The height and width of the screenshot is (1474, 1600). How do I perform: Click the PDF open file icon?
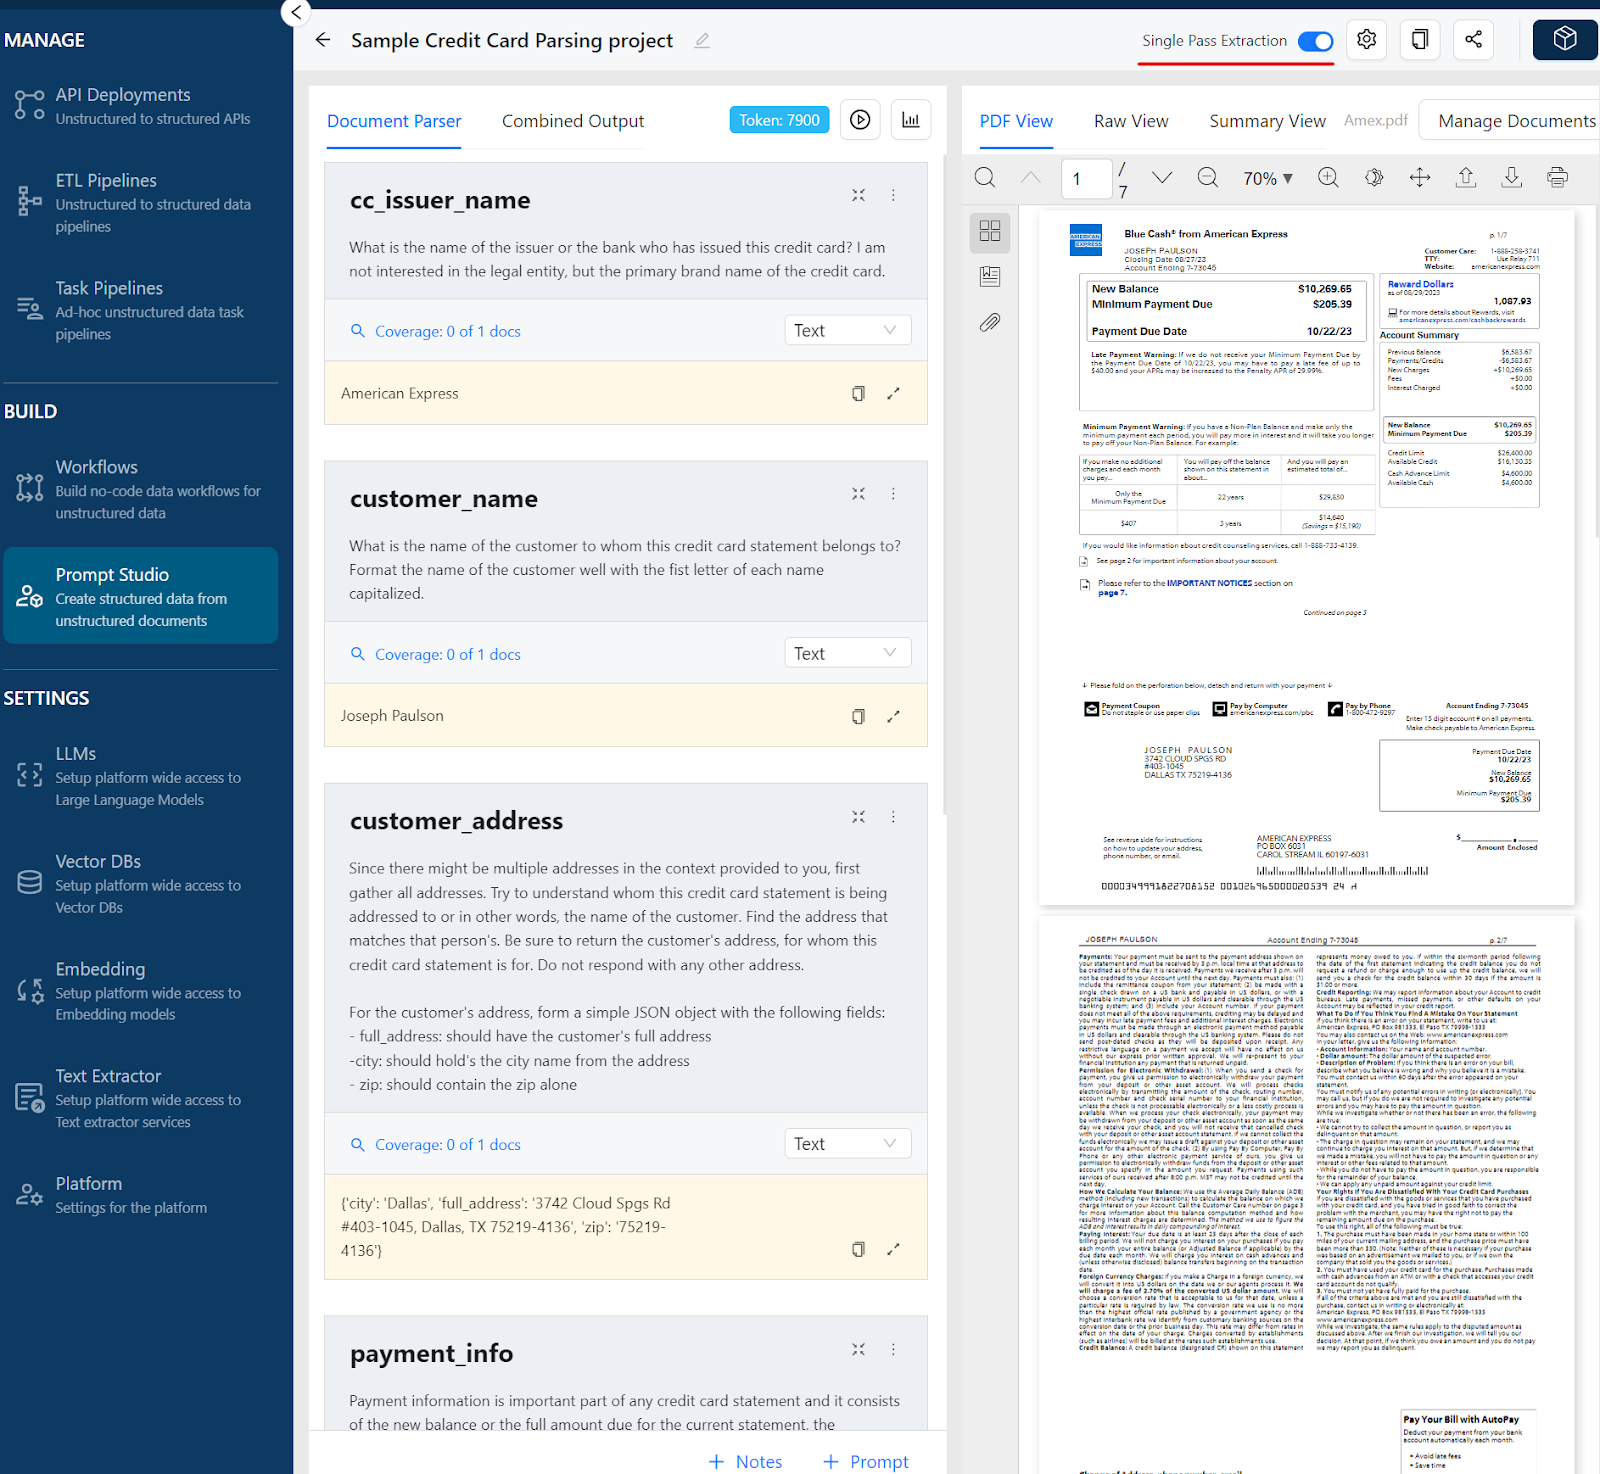[x=1466, y=178]
